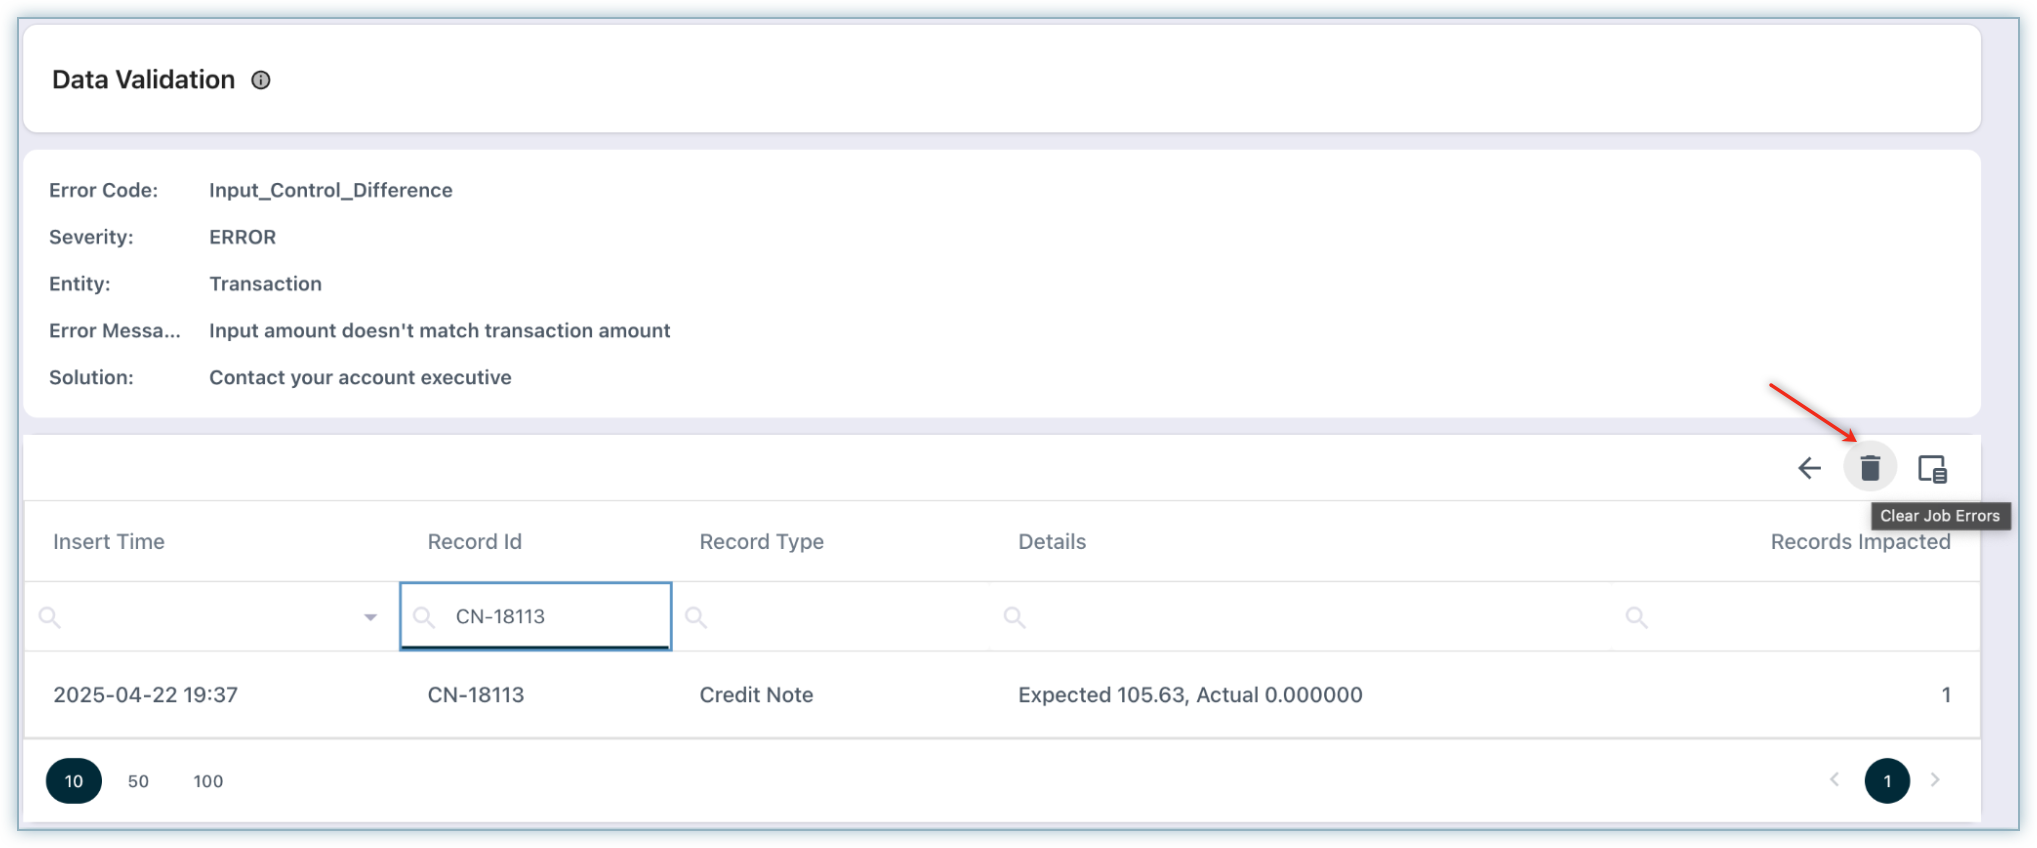Sort by Record Type column header
2037x848 pixels.
pyautogui.click(x=761, y=542)
